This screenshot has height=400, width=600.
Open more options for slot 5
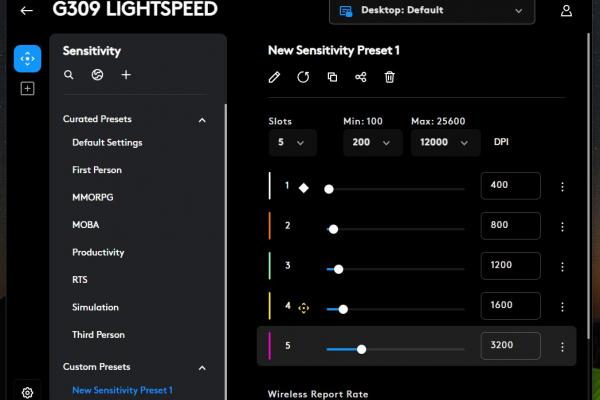click(x=562, y=347)
